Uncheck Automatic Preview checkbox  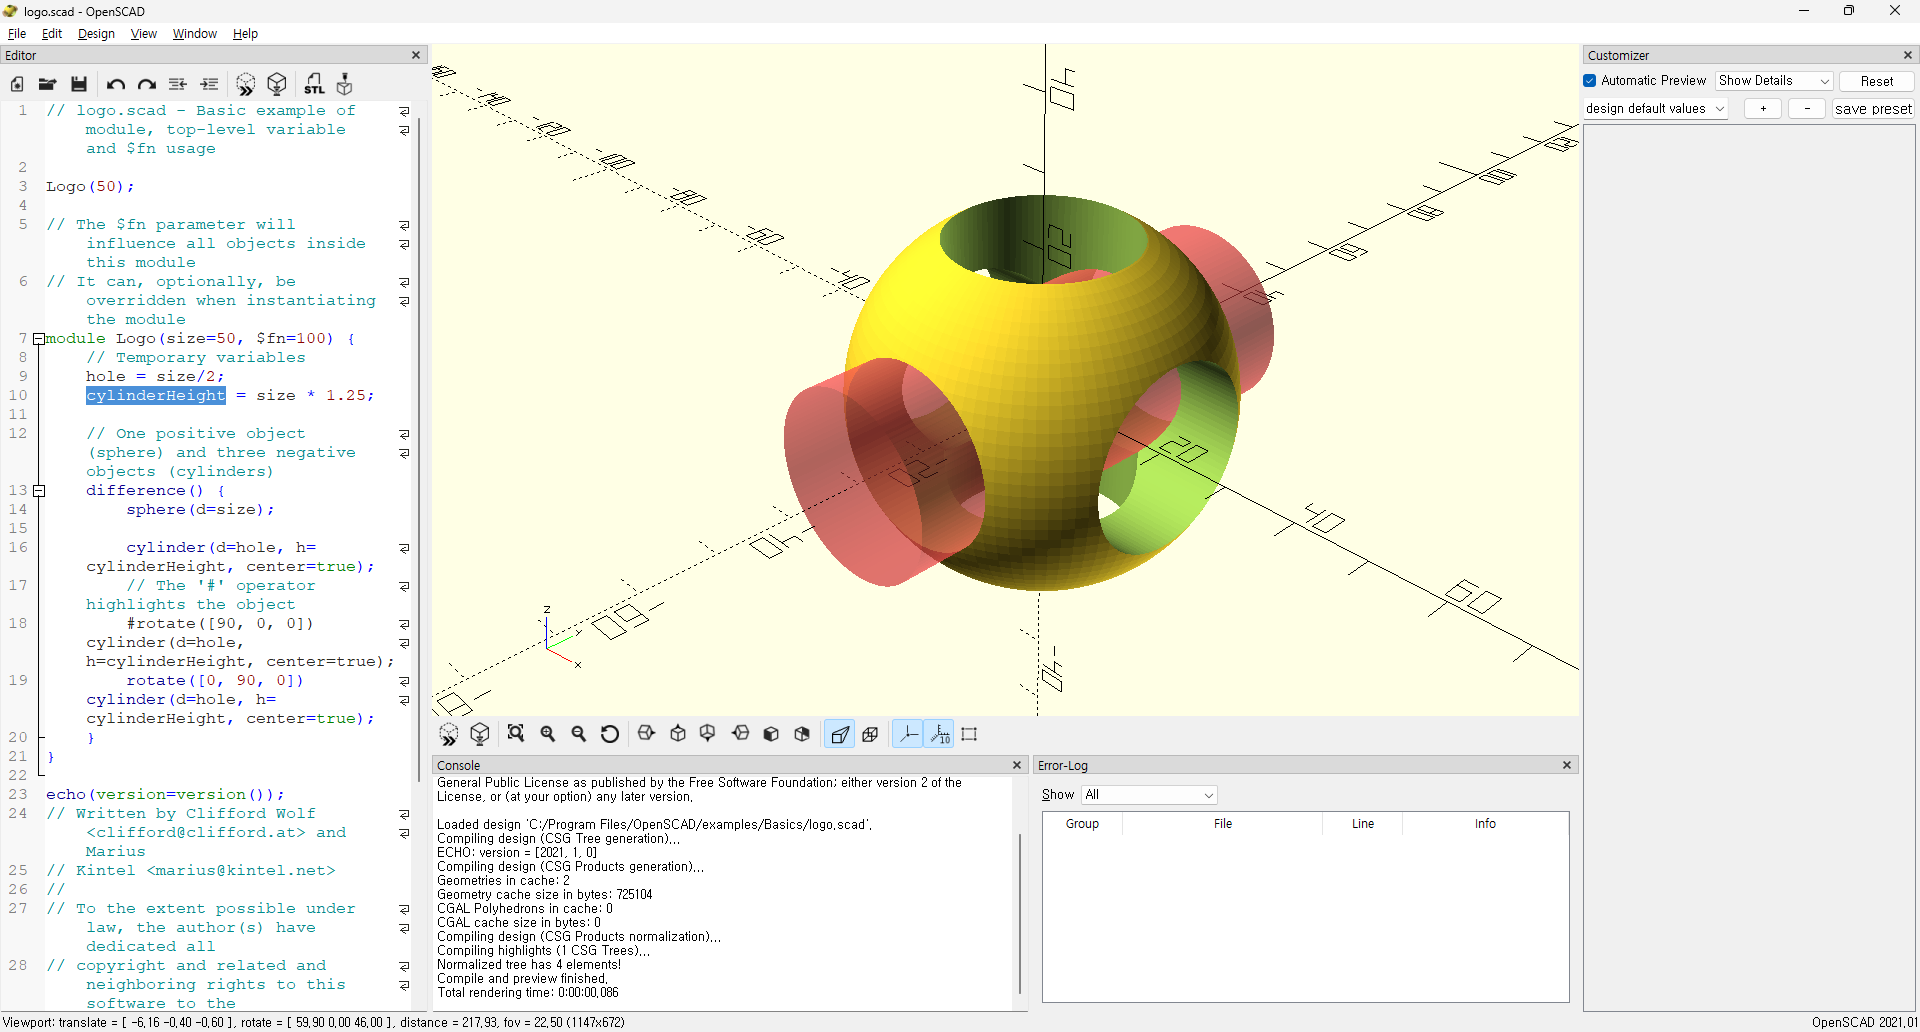click(1590, 81)
